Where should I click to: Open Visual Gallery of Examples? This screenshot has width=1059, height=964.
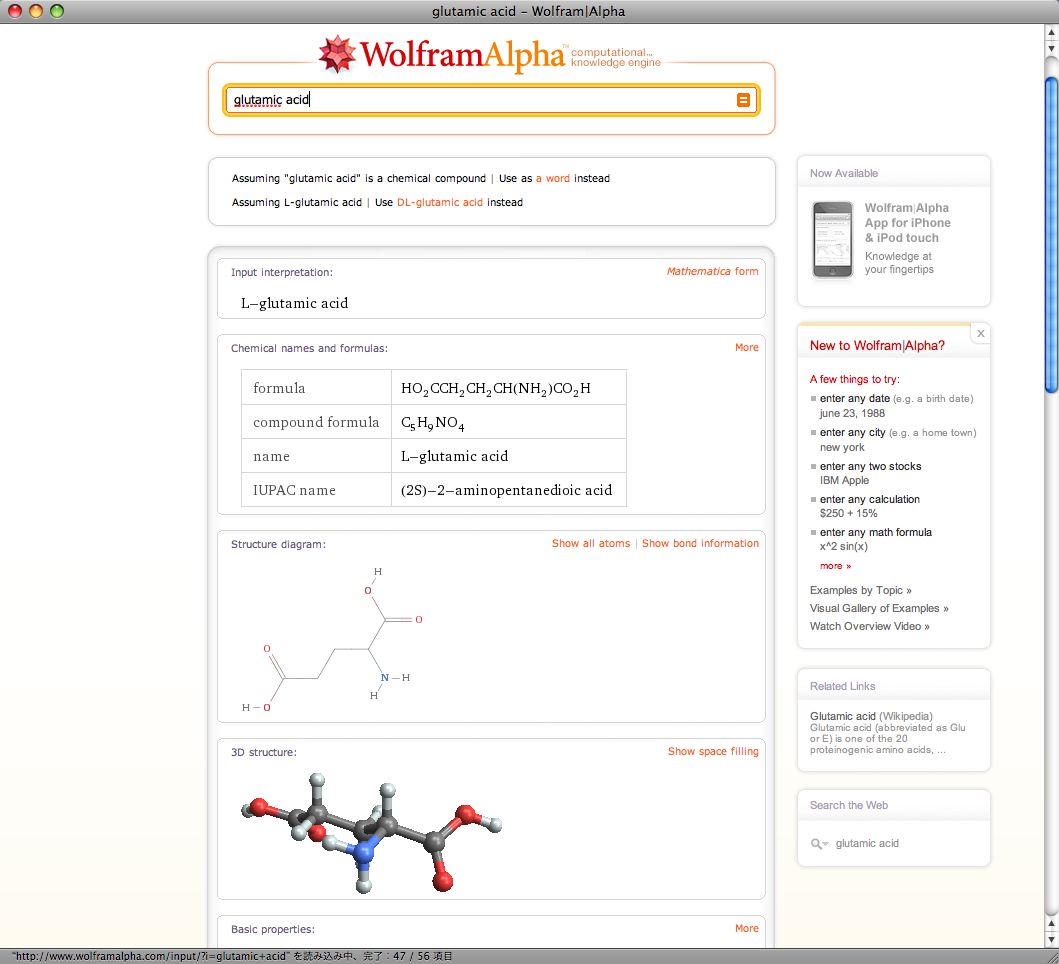pyautogui.click(x=879, y=609)
